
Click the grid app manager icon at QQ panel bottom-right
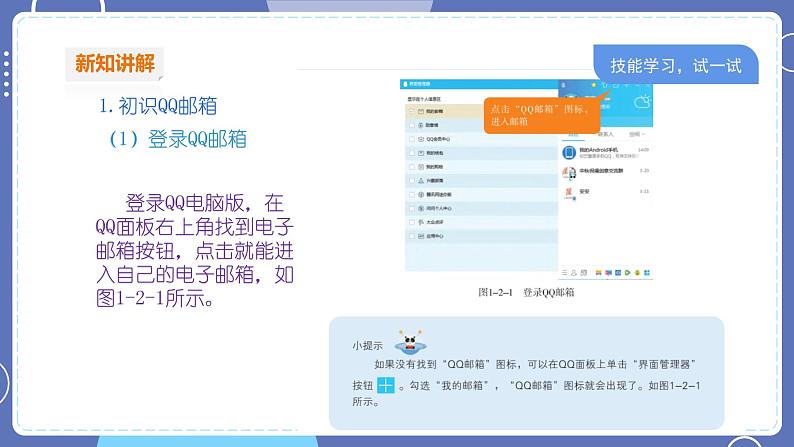coord(649,272)
